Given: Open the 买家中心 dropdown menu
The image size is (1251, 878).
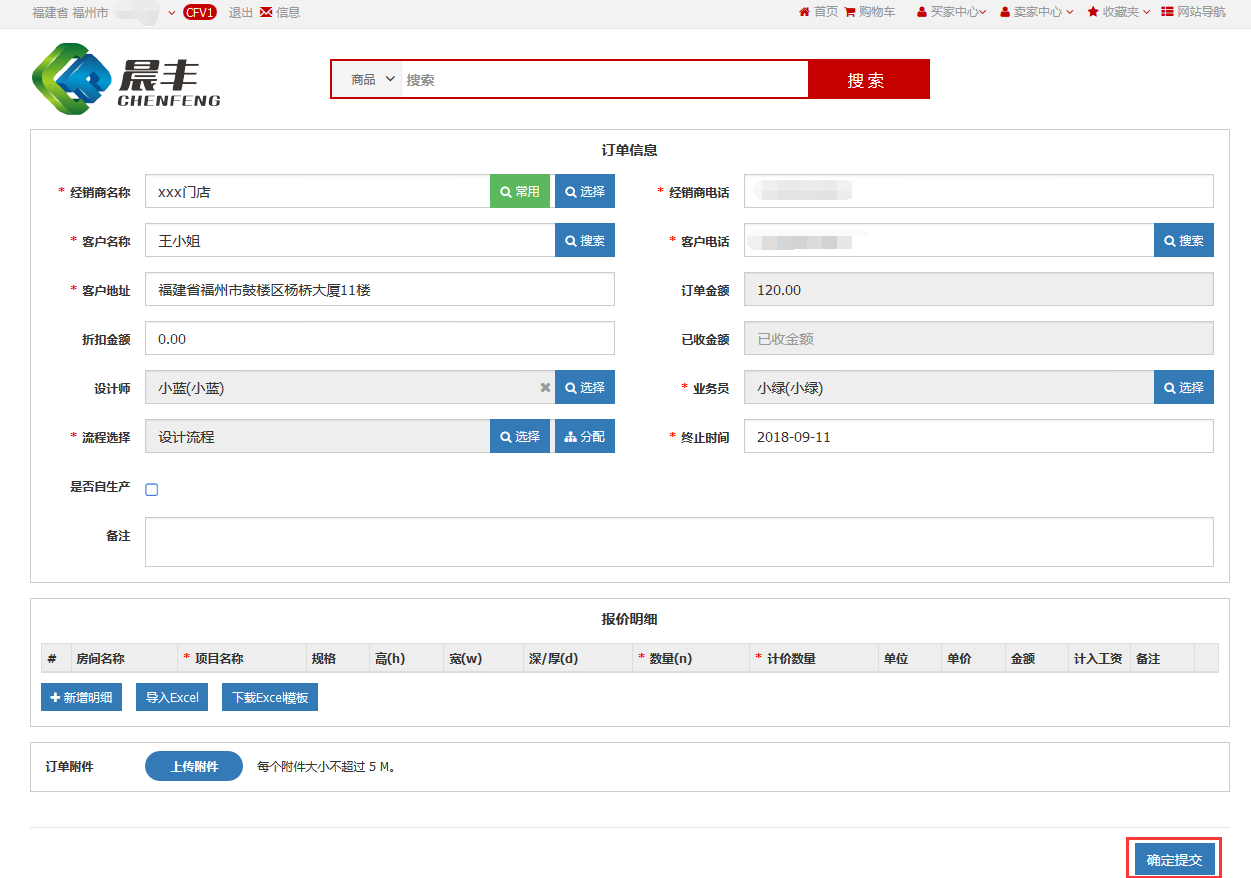Looking at the screenshot, I should coord(951,12).
